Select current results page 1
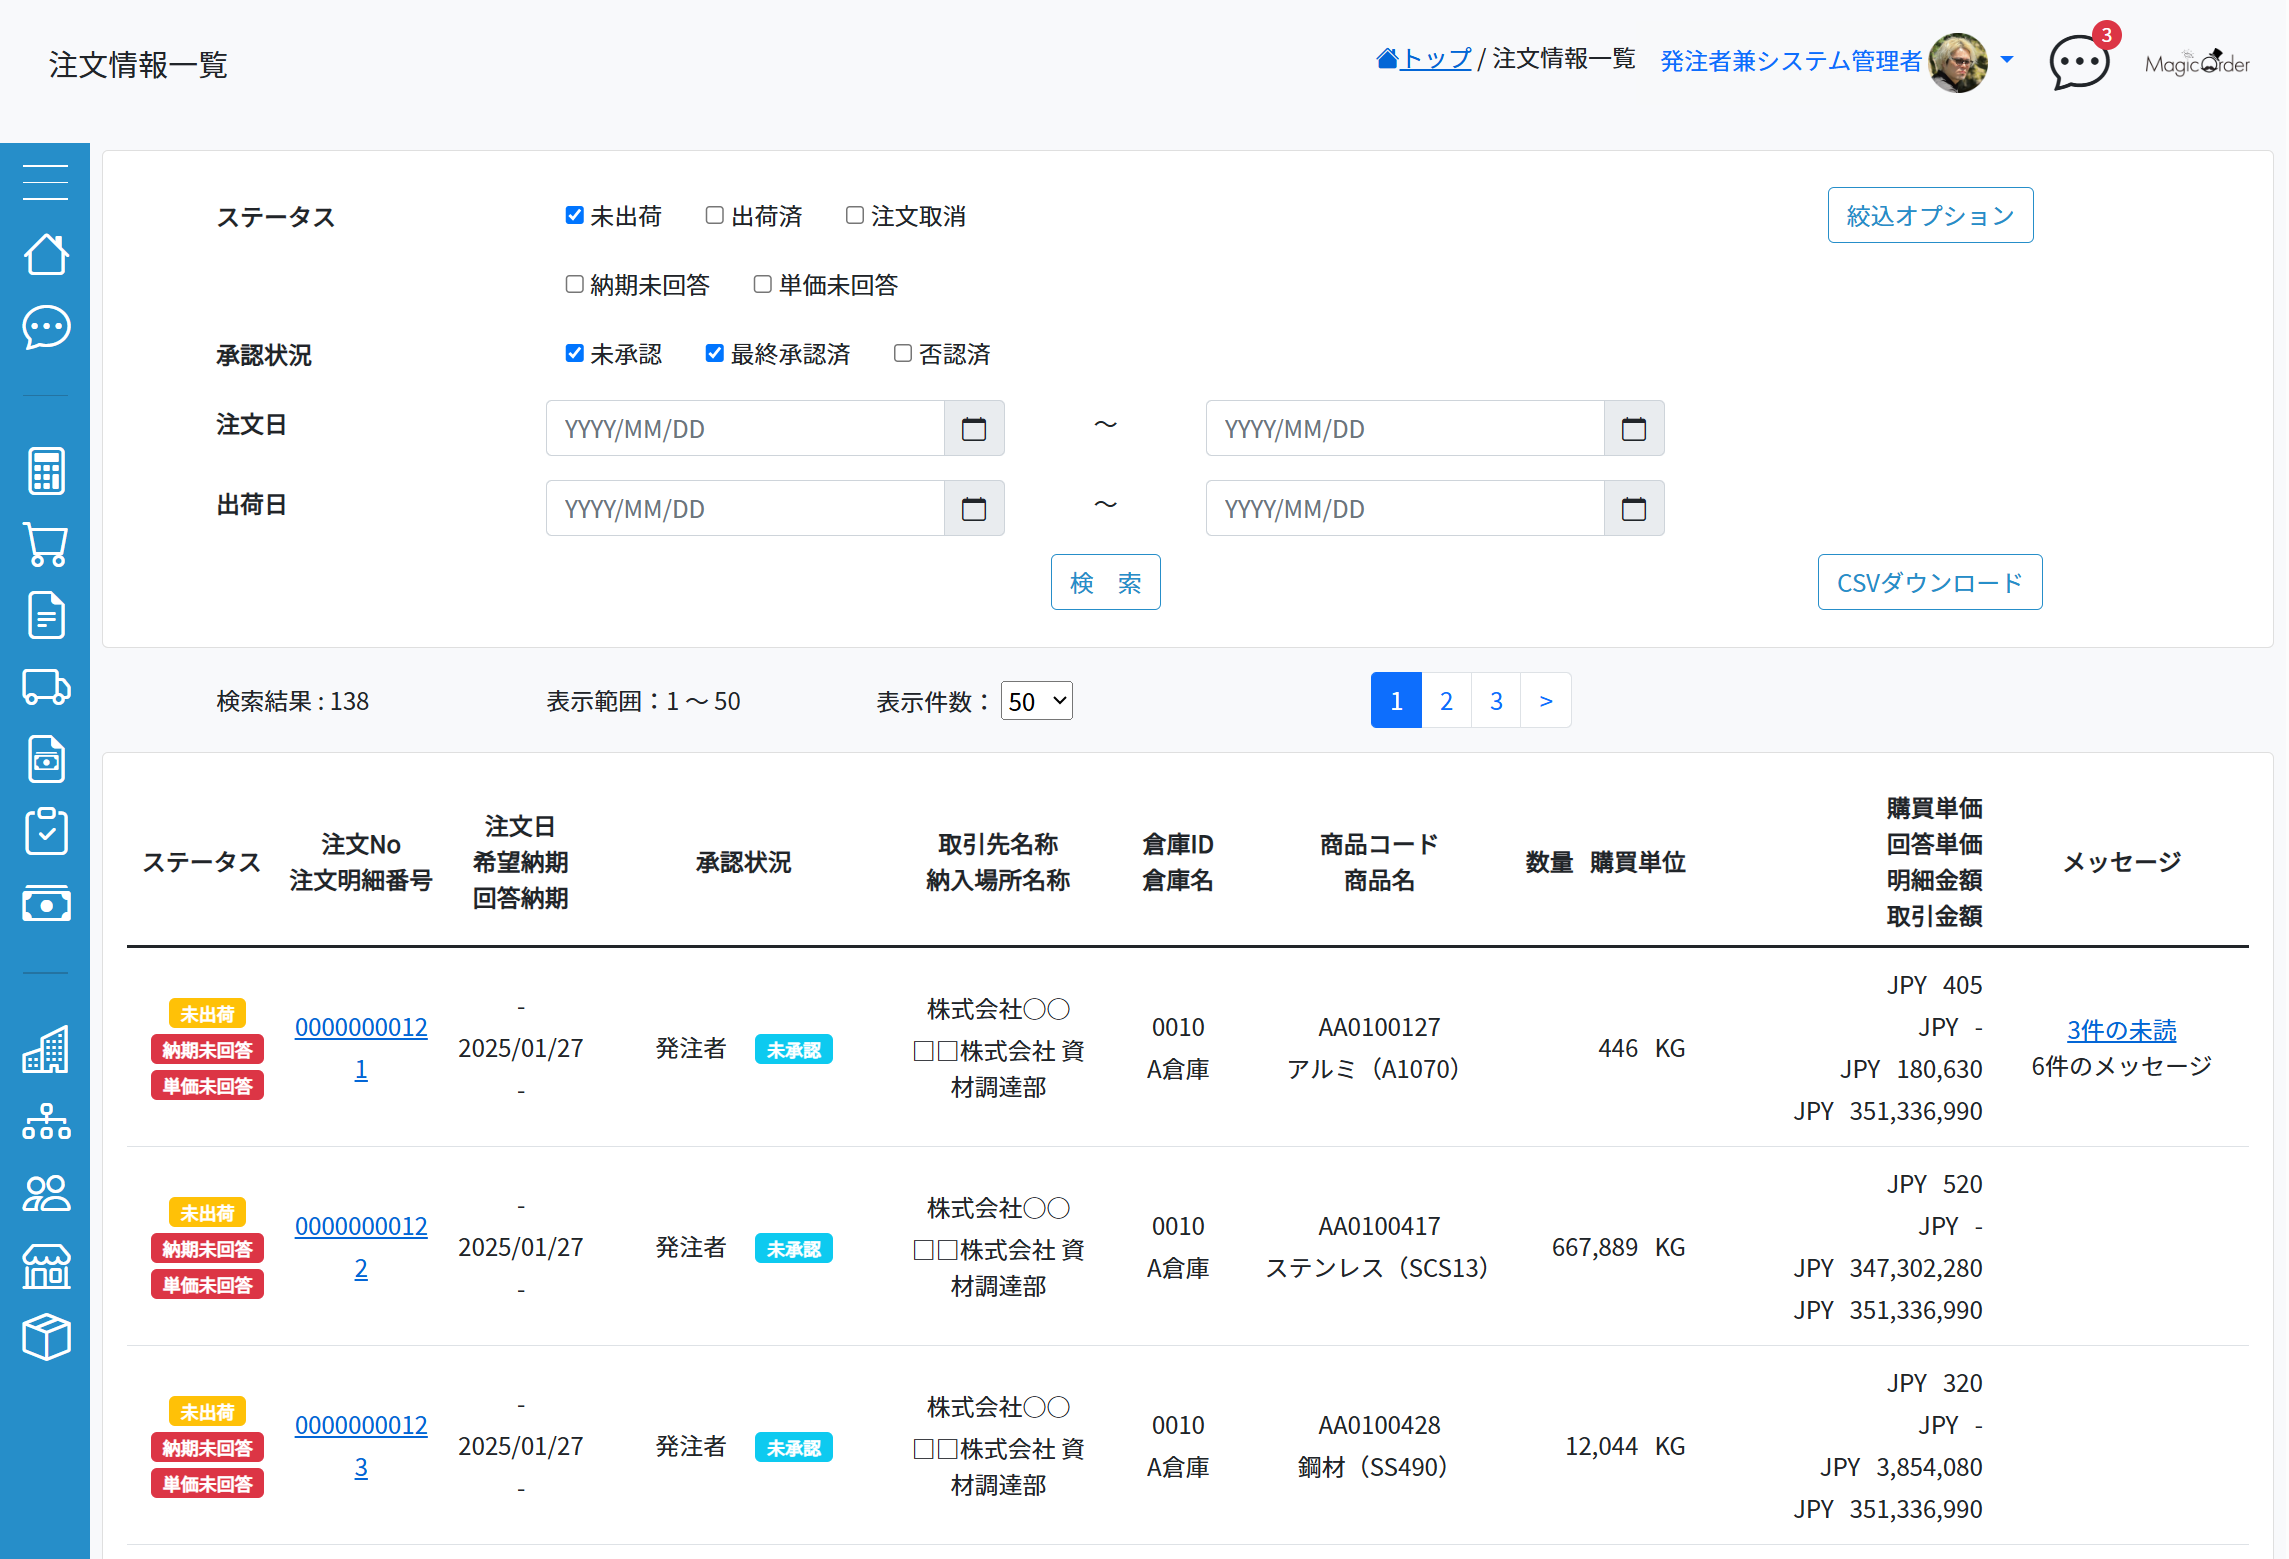The height and width of the screenshot is (1559, 2289). tap(1396, 700)
